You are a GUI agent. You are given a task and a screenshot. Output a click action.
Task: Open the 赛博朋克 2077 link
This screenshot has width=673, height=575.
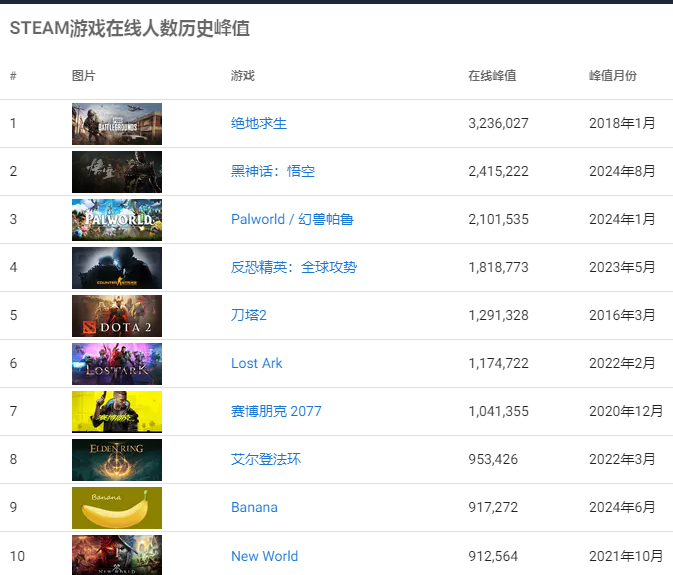[276, 412]
